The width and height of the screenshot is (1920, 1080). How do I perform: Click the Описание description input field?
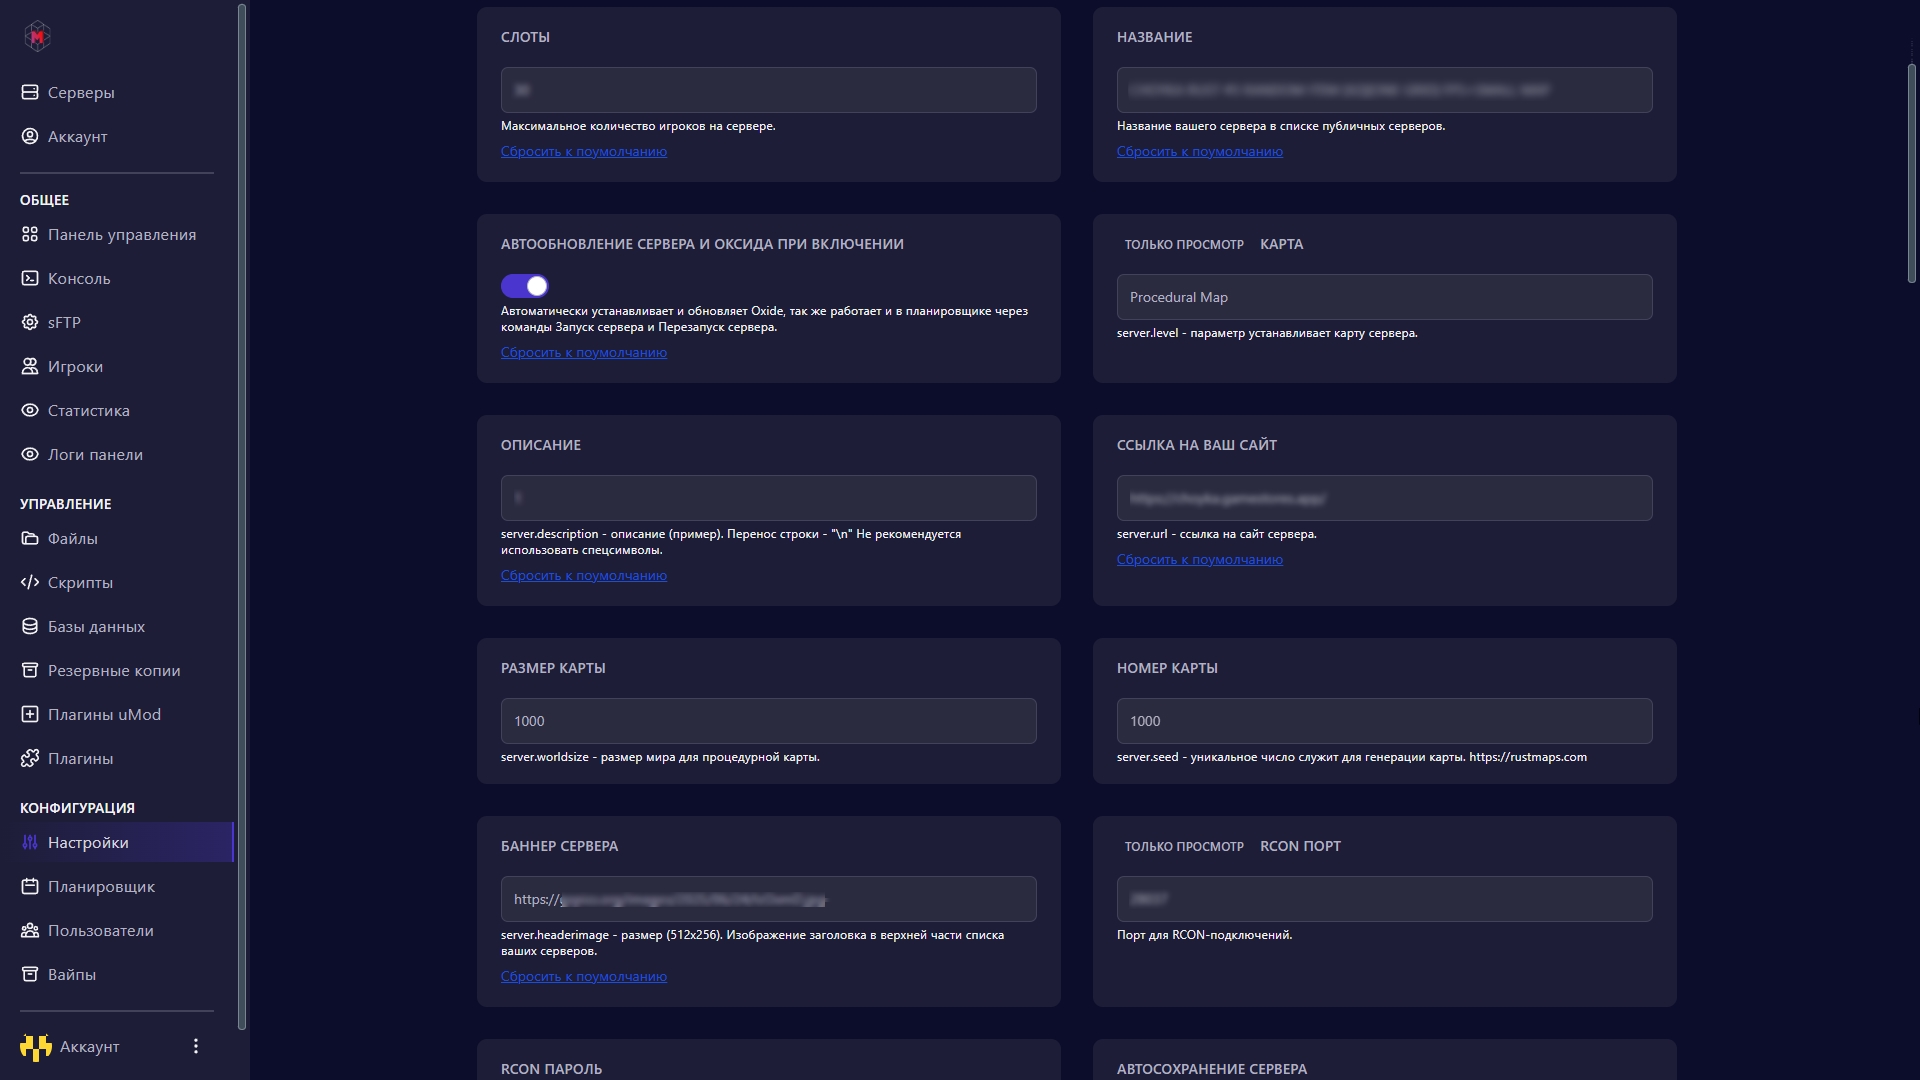coord(768,498)
